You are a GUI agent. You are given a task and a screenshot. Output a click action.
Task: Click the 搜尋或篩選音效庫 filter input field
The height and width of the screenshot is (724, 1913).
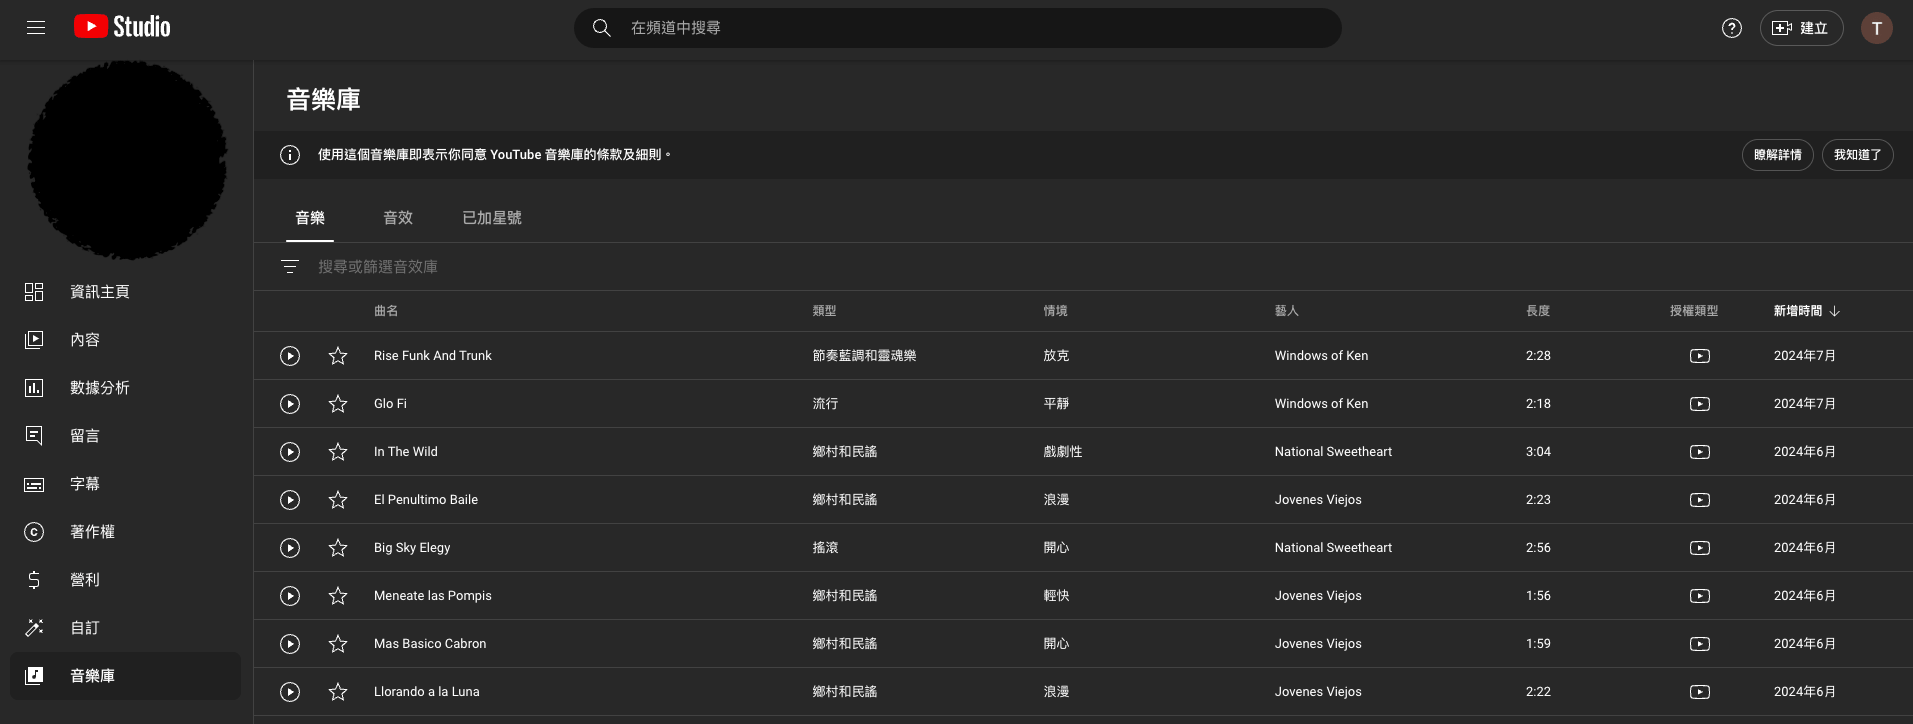[600, 267]
